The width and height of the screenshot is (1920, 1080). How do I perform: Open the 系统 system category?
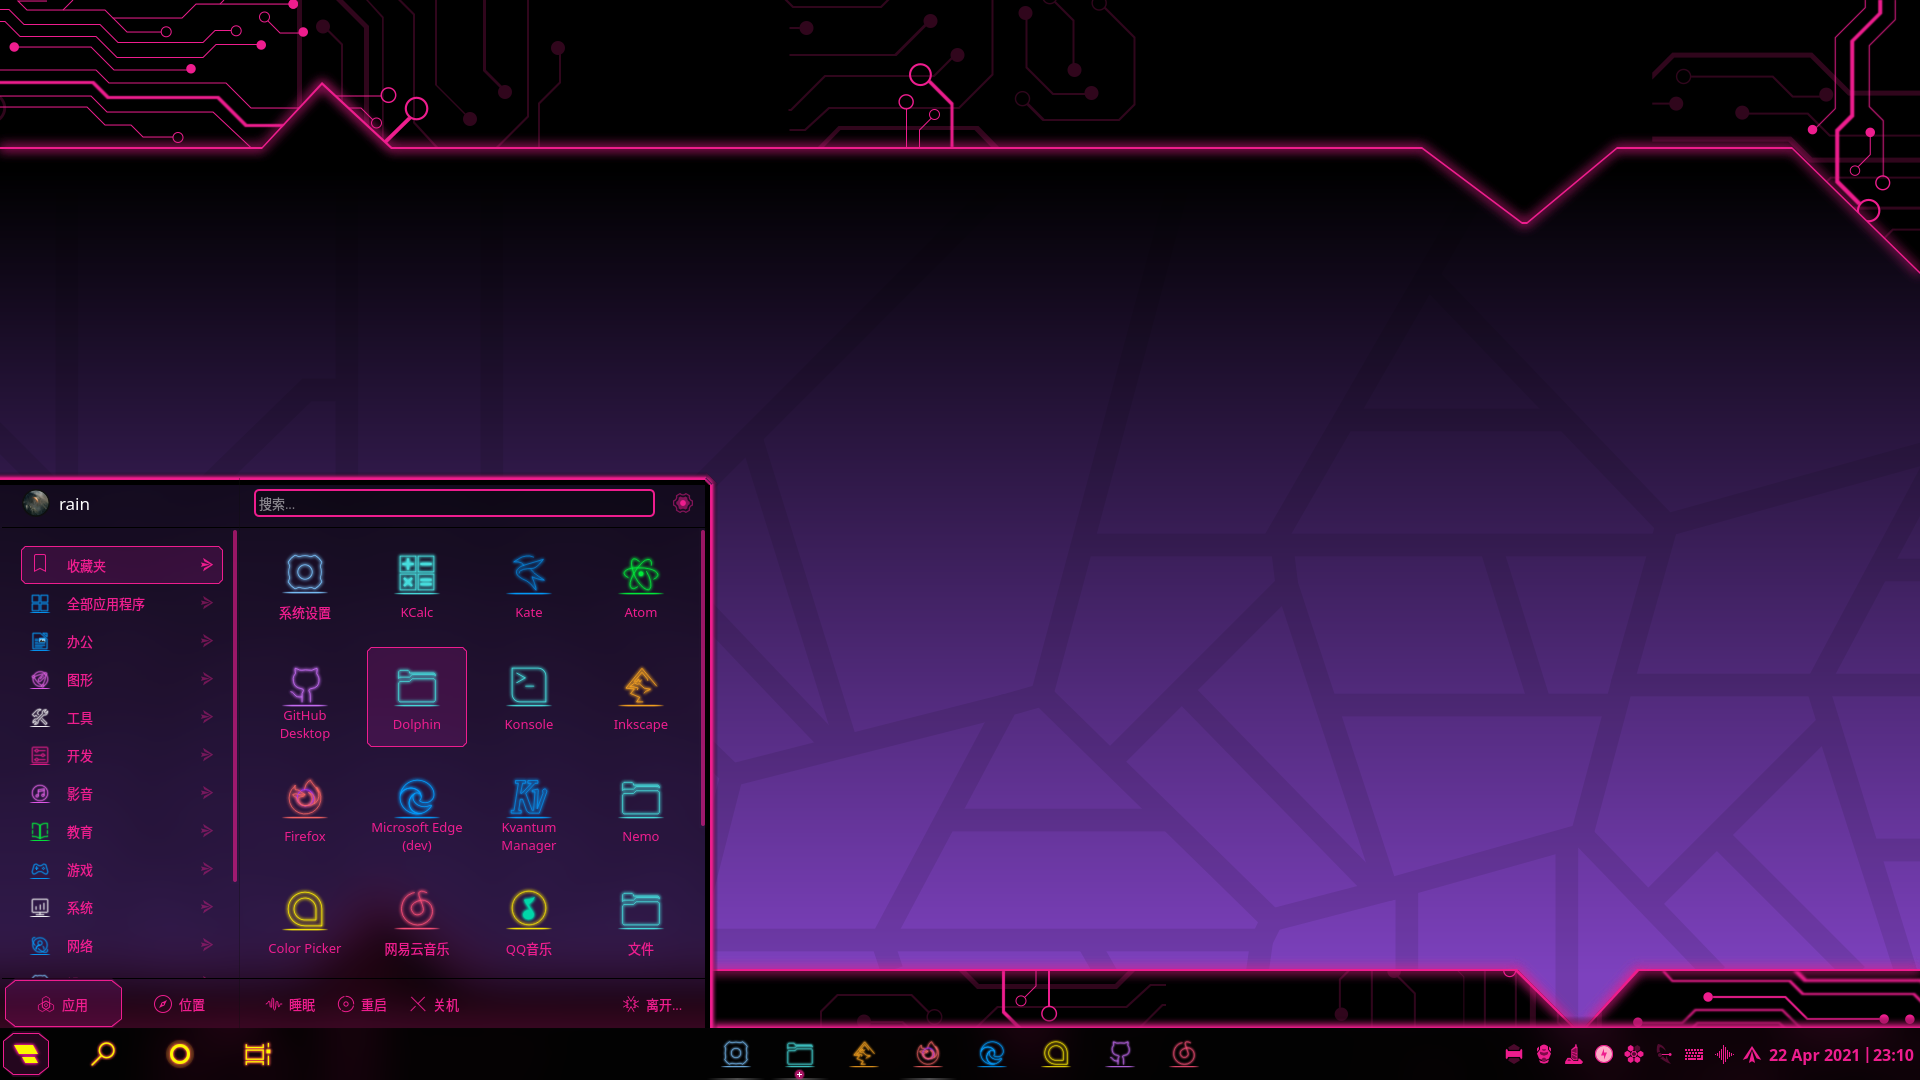pos(122,907)
